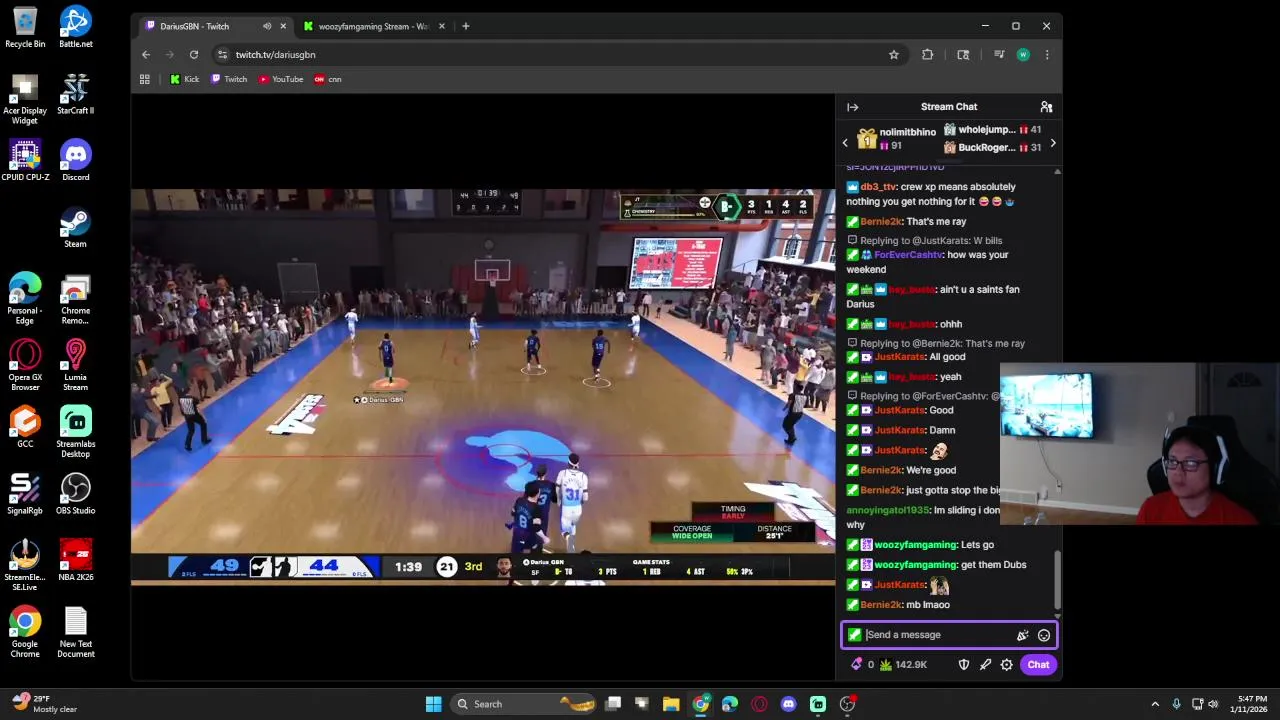Mute audio on the DariusGBN tab
The width and height of the screenshot is (1280, 720).
(x=267, y=26)
